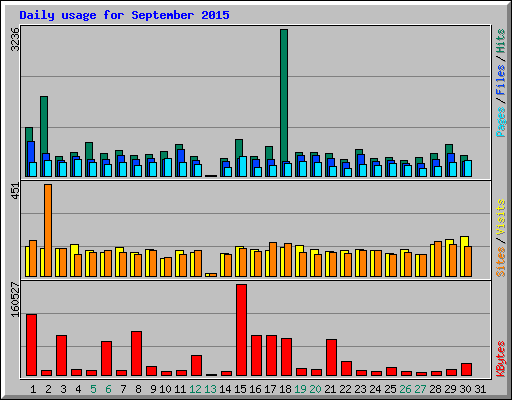
Task: Click the x-axis day label '20'
Action: pyautogui.click(x=315, y=389)
